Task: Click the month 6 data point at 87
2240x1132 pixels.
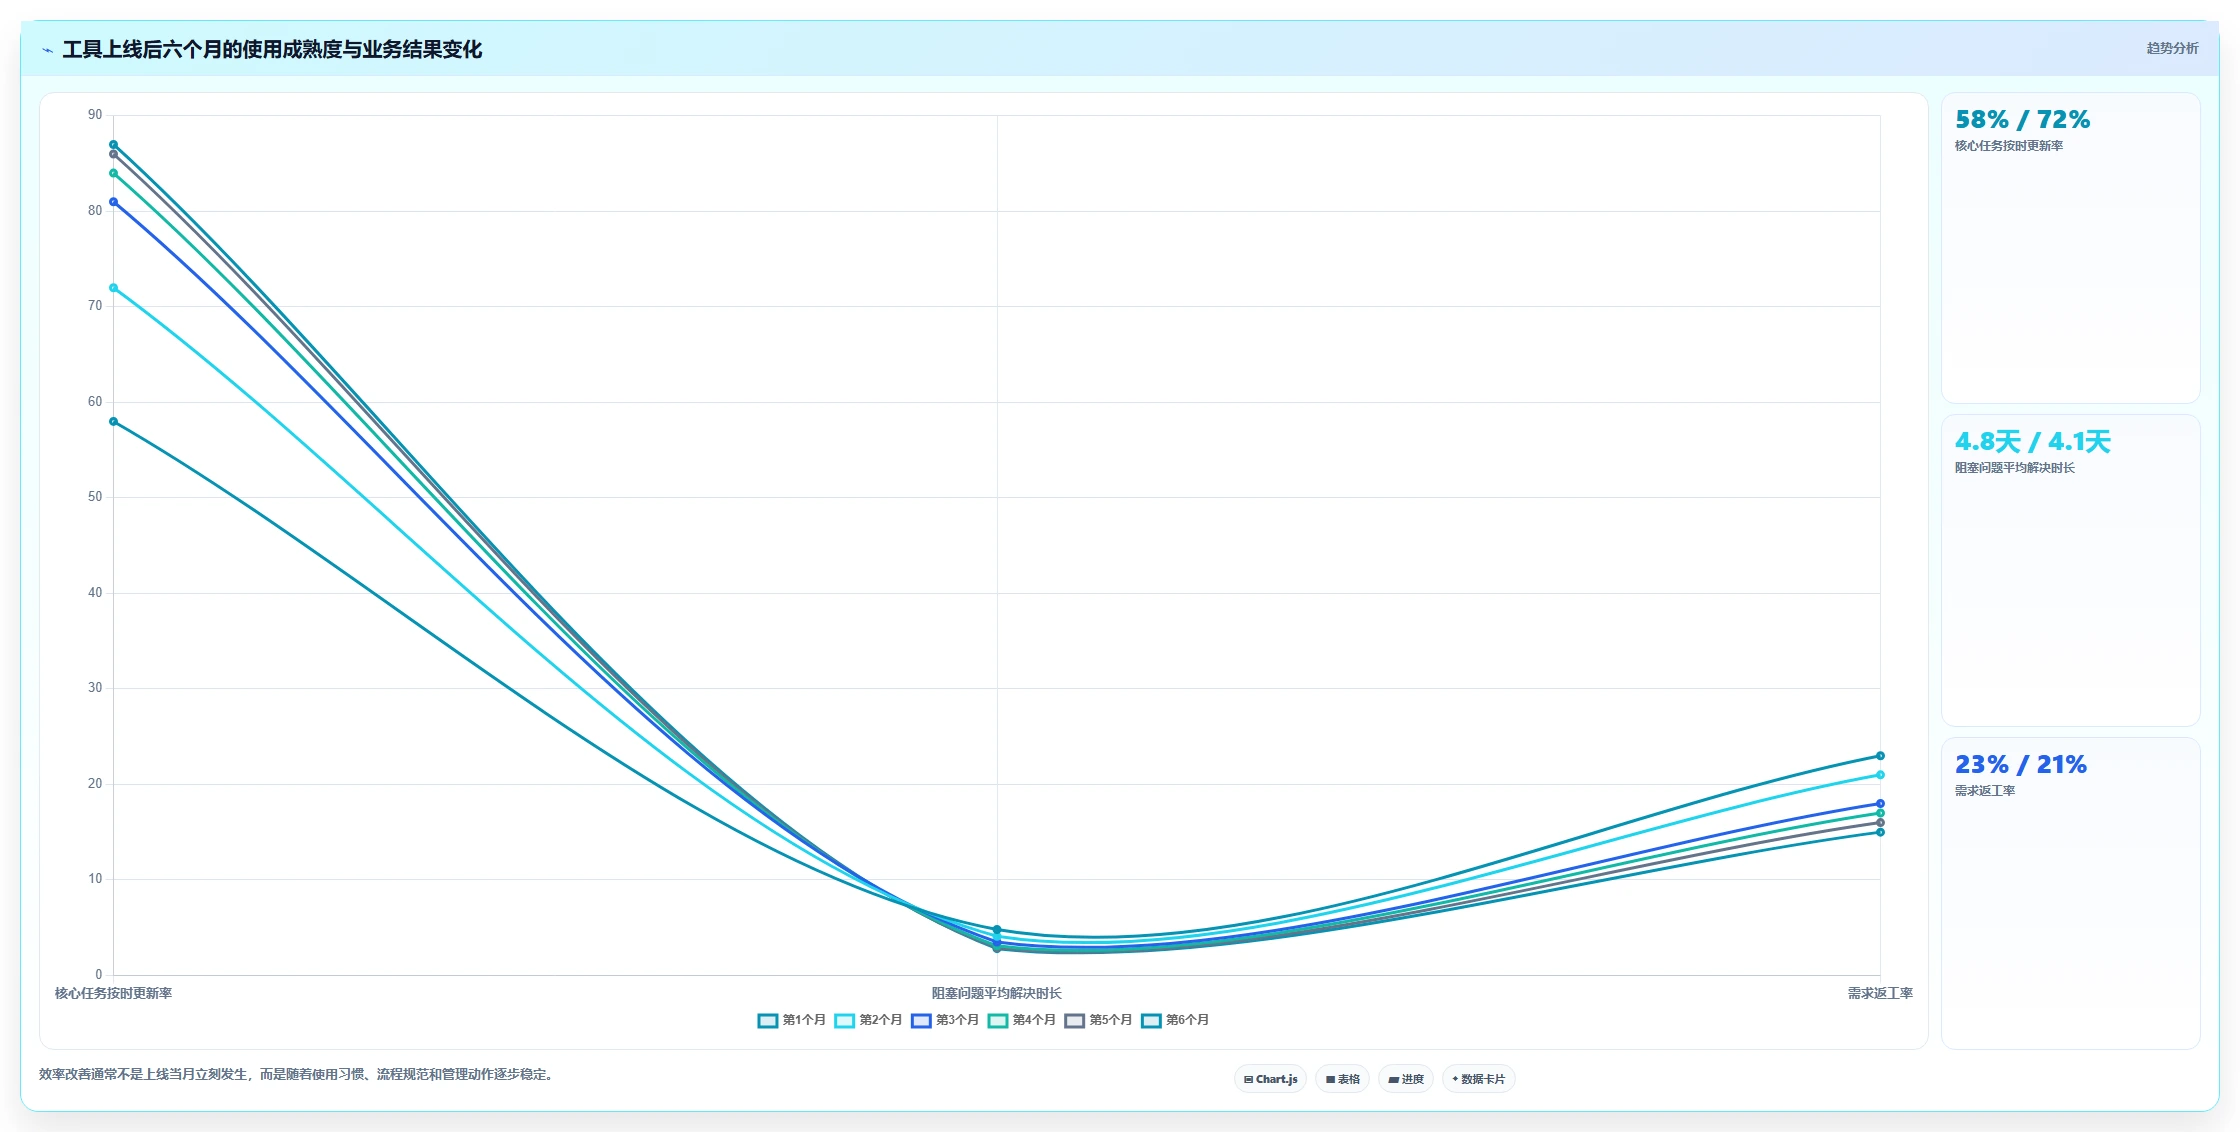Action: (x=113, y=145)
